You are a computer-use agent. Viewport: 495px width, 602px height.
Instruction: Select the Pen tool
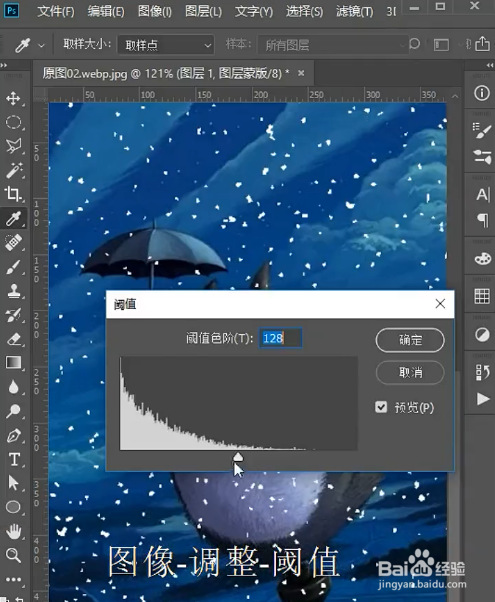click(13, 435)
